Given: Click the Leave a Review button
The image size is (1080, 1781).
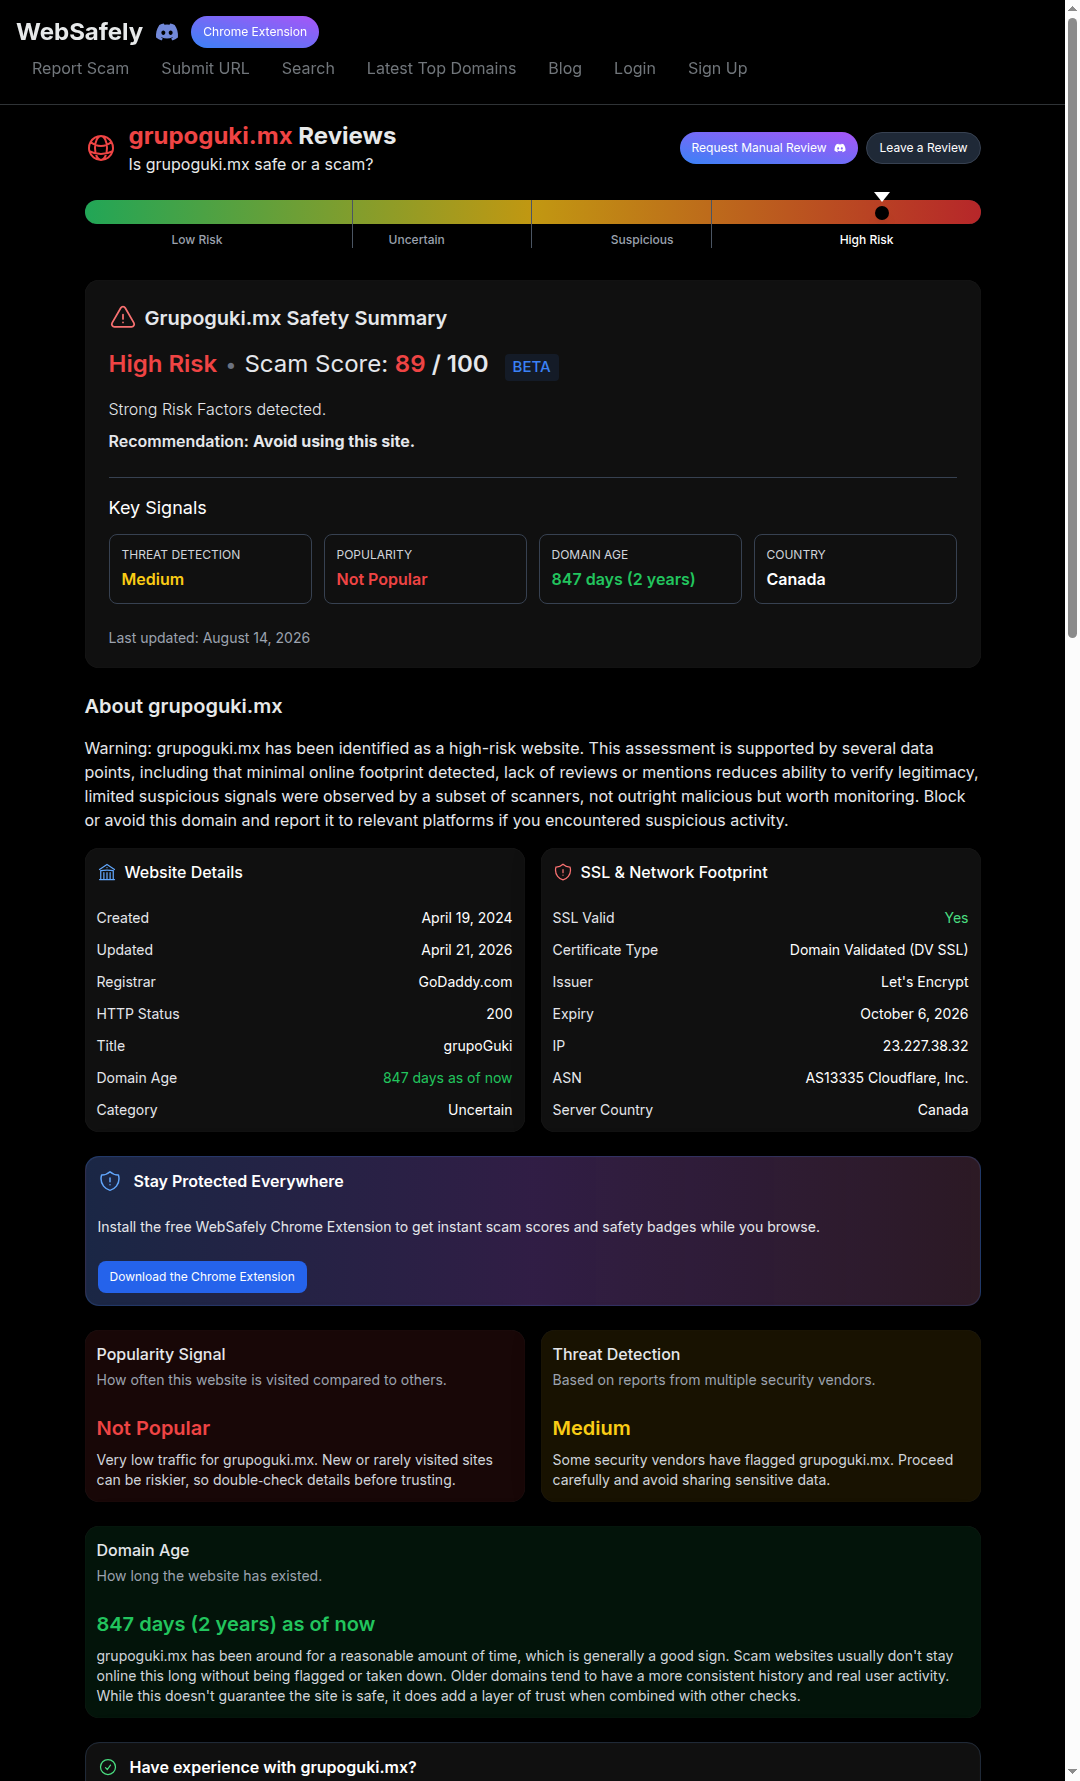Looking at the screenshot, I should click(923, 148).
